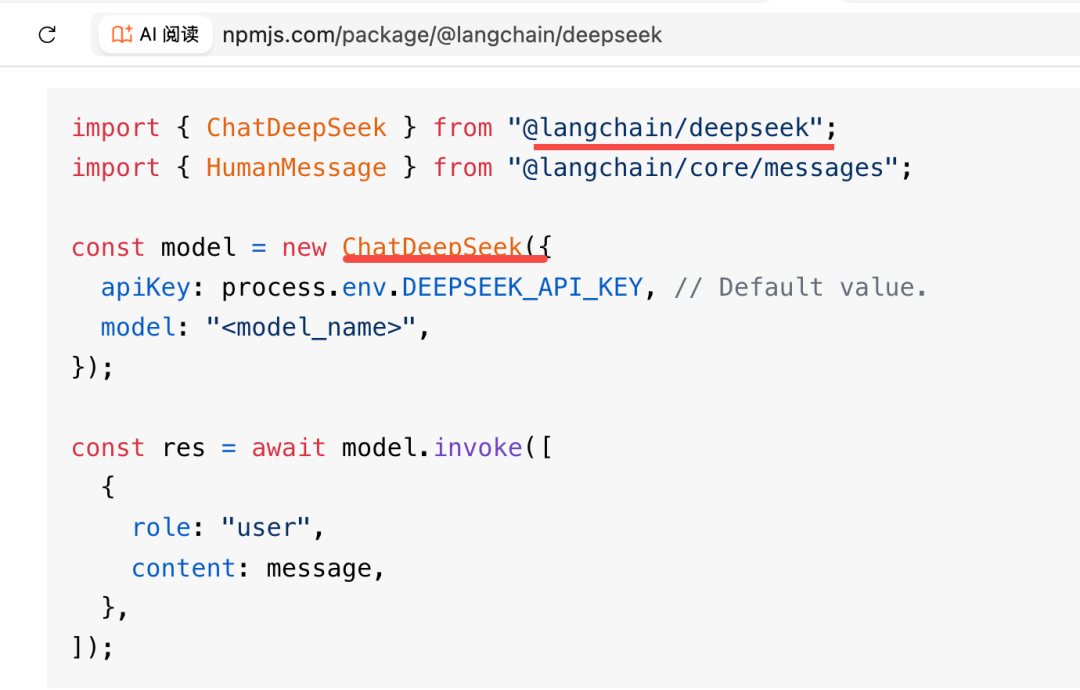Click the "@langchain/core/messages" string
The width and height of the screenshot is (1080, 690).
703,167
